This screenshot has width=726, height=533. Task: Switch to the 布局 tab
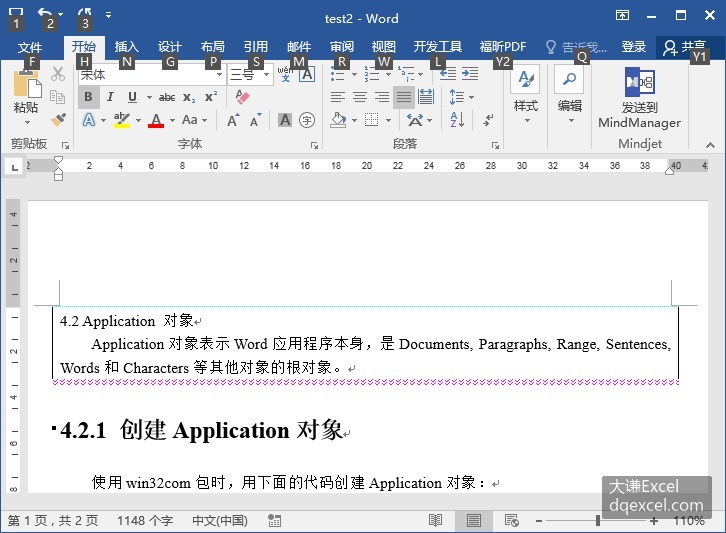point(213,47)
